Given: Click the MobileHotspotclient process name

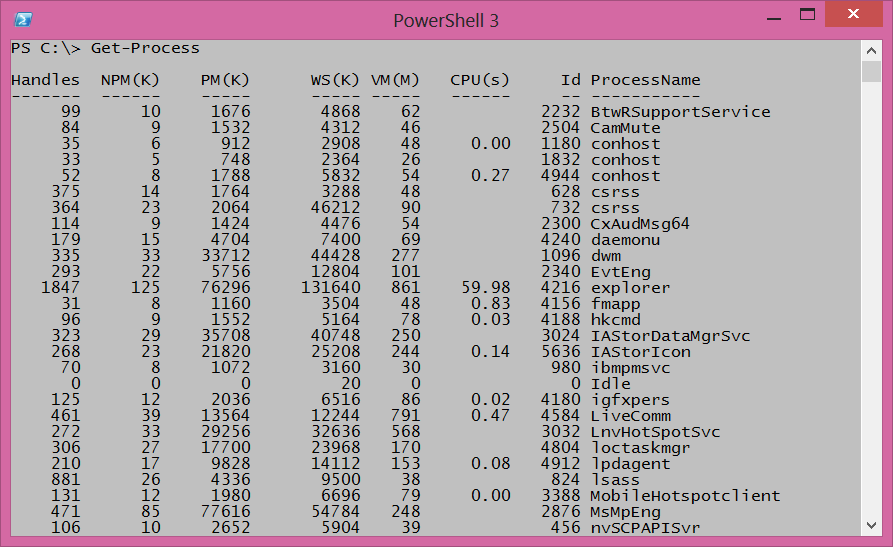Looking at the screenshot, I should click(685, 496).
